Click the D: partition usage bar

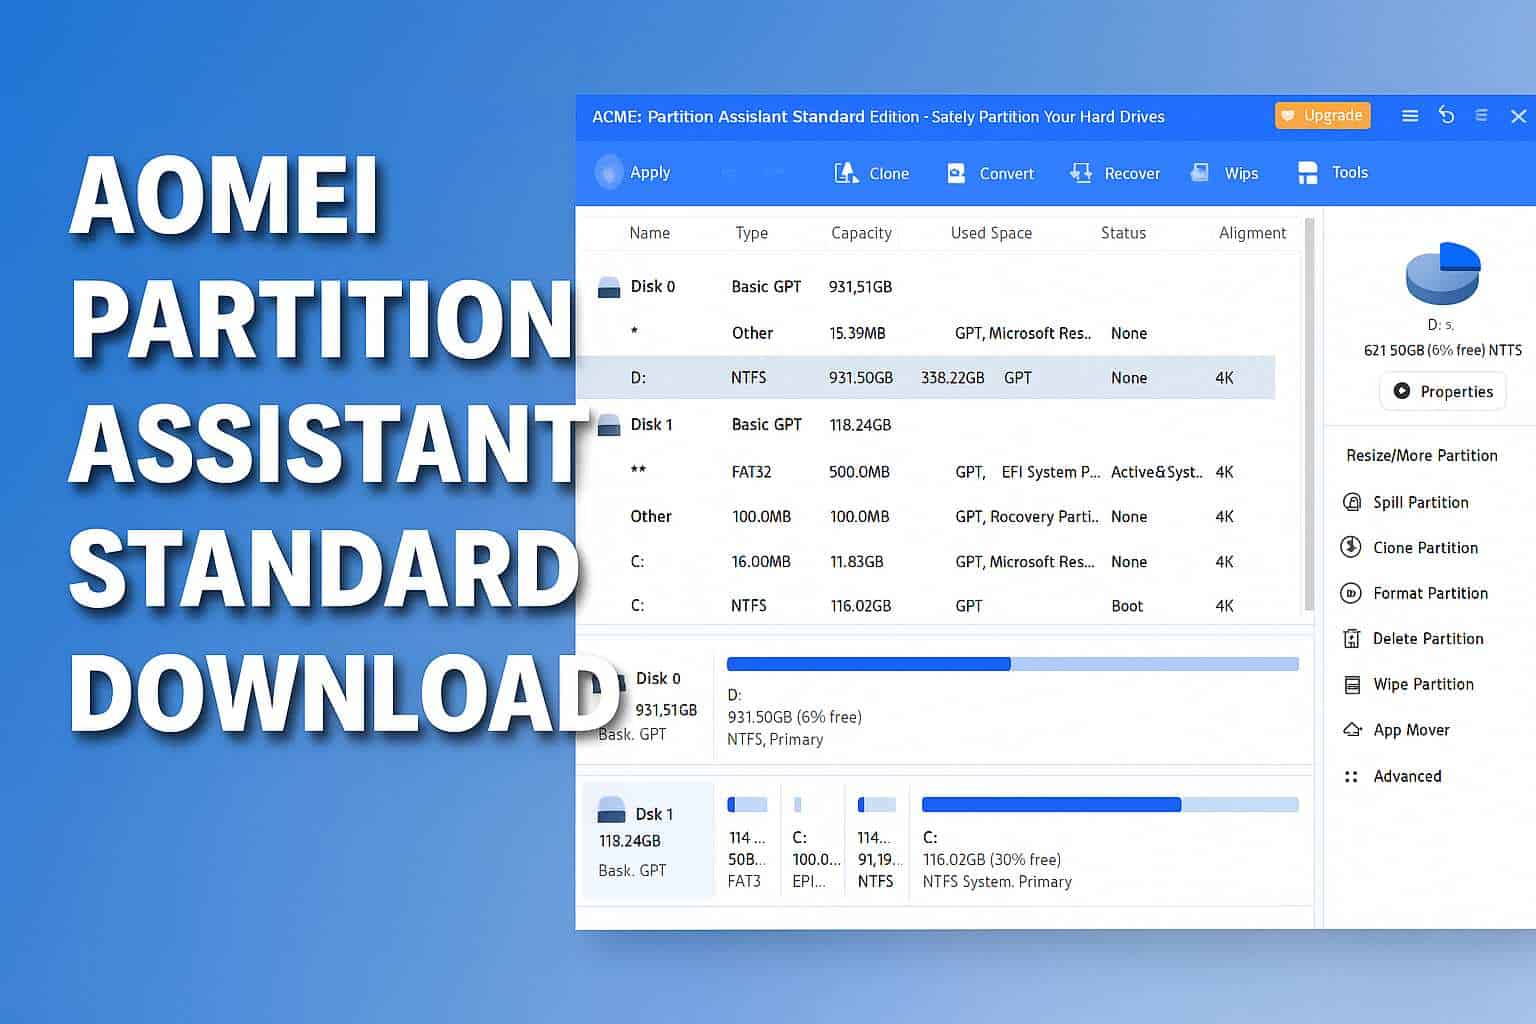(x=1012, y=664)
